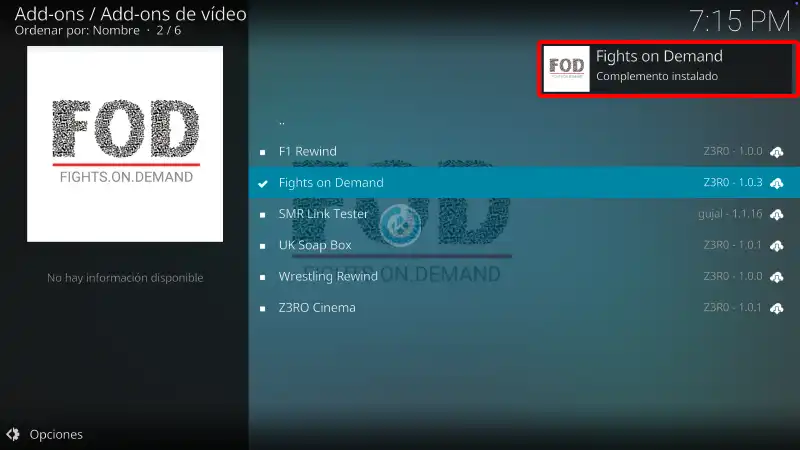800x450 pixels.
Task: Go up via the '..' parent folder row
Action: coord(524,121)
